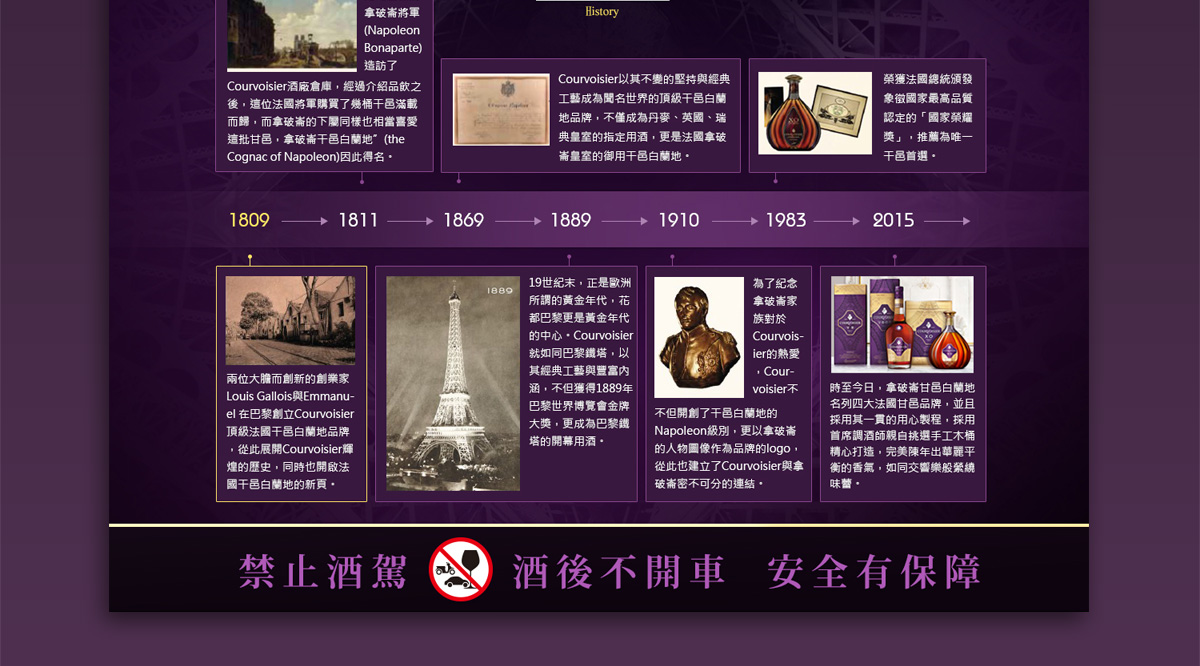This screenshot has height=666, width=1200.
Task: Click the 1889 paragraph beginning 19世紀末
Action: click(581, 361)
